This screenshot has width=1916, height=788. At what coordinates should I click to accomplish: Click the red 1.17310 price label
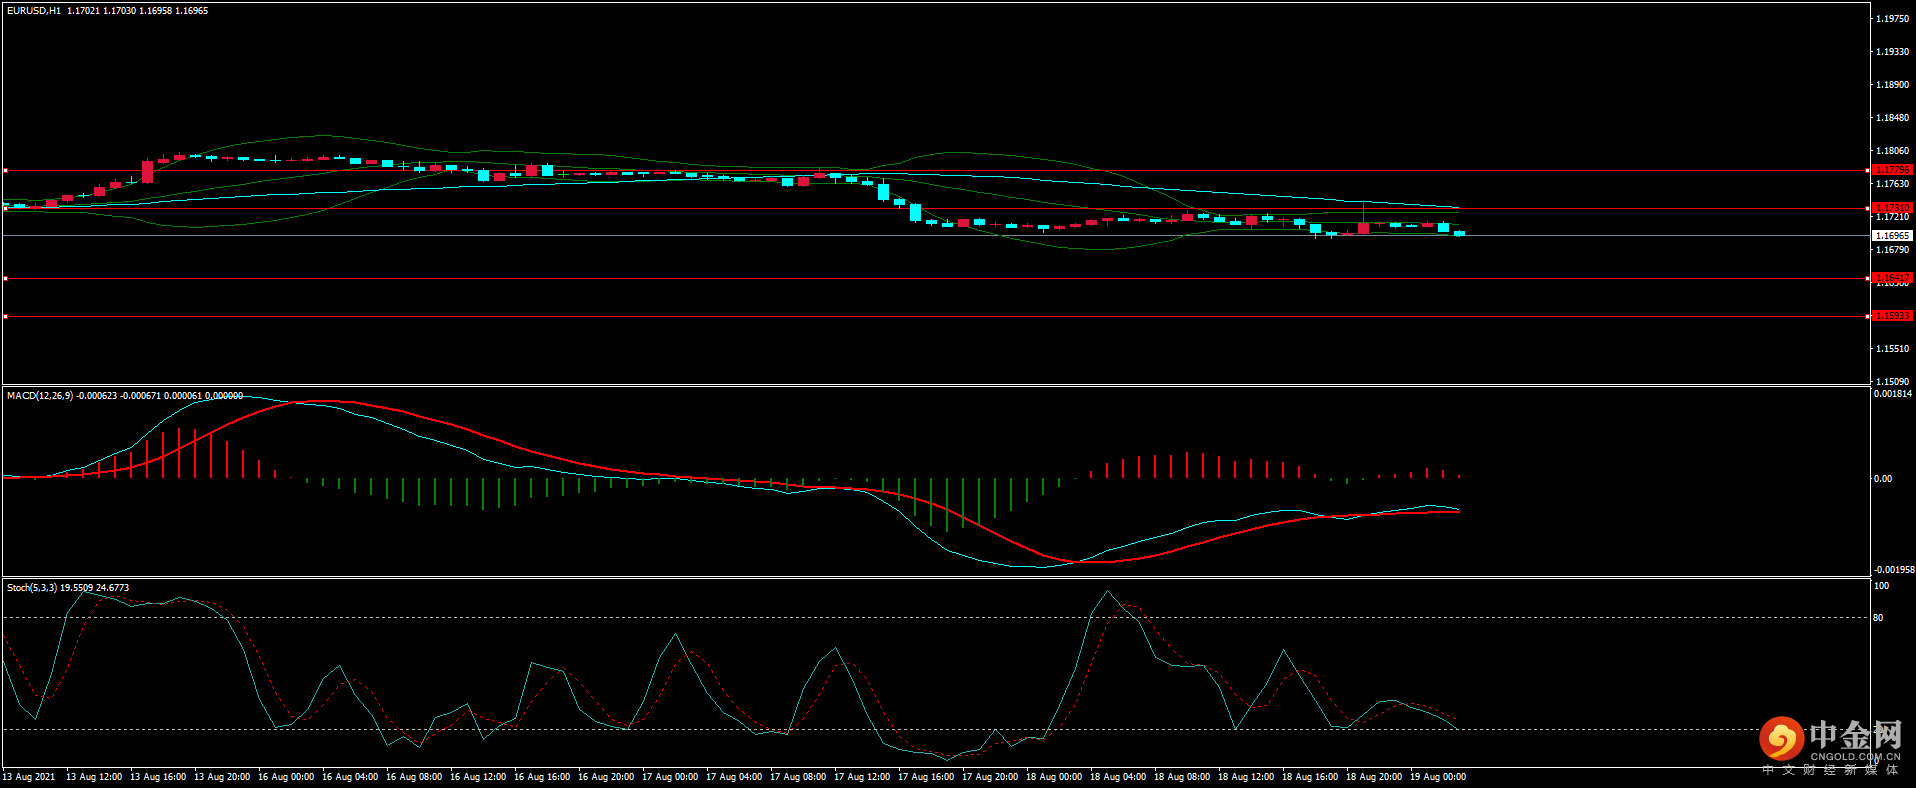pos(1891,208)
